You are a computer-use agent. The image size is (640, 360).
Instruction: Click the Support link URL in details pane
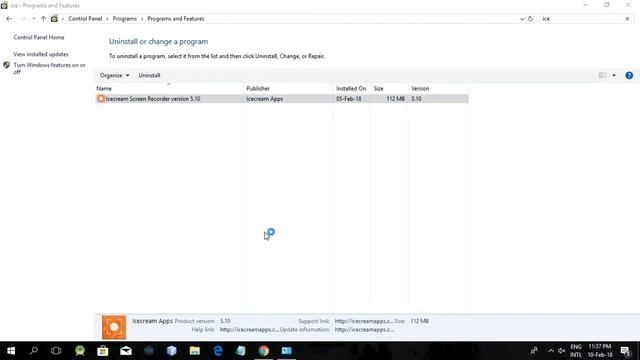point(364,321)
